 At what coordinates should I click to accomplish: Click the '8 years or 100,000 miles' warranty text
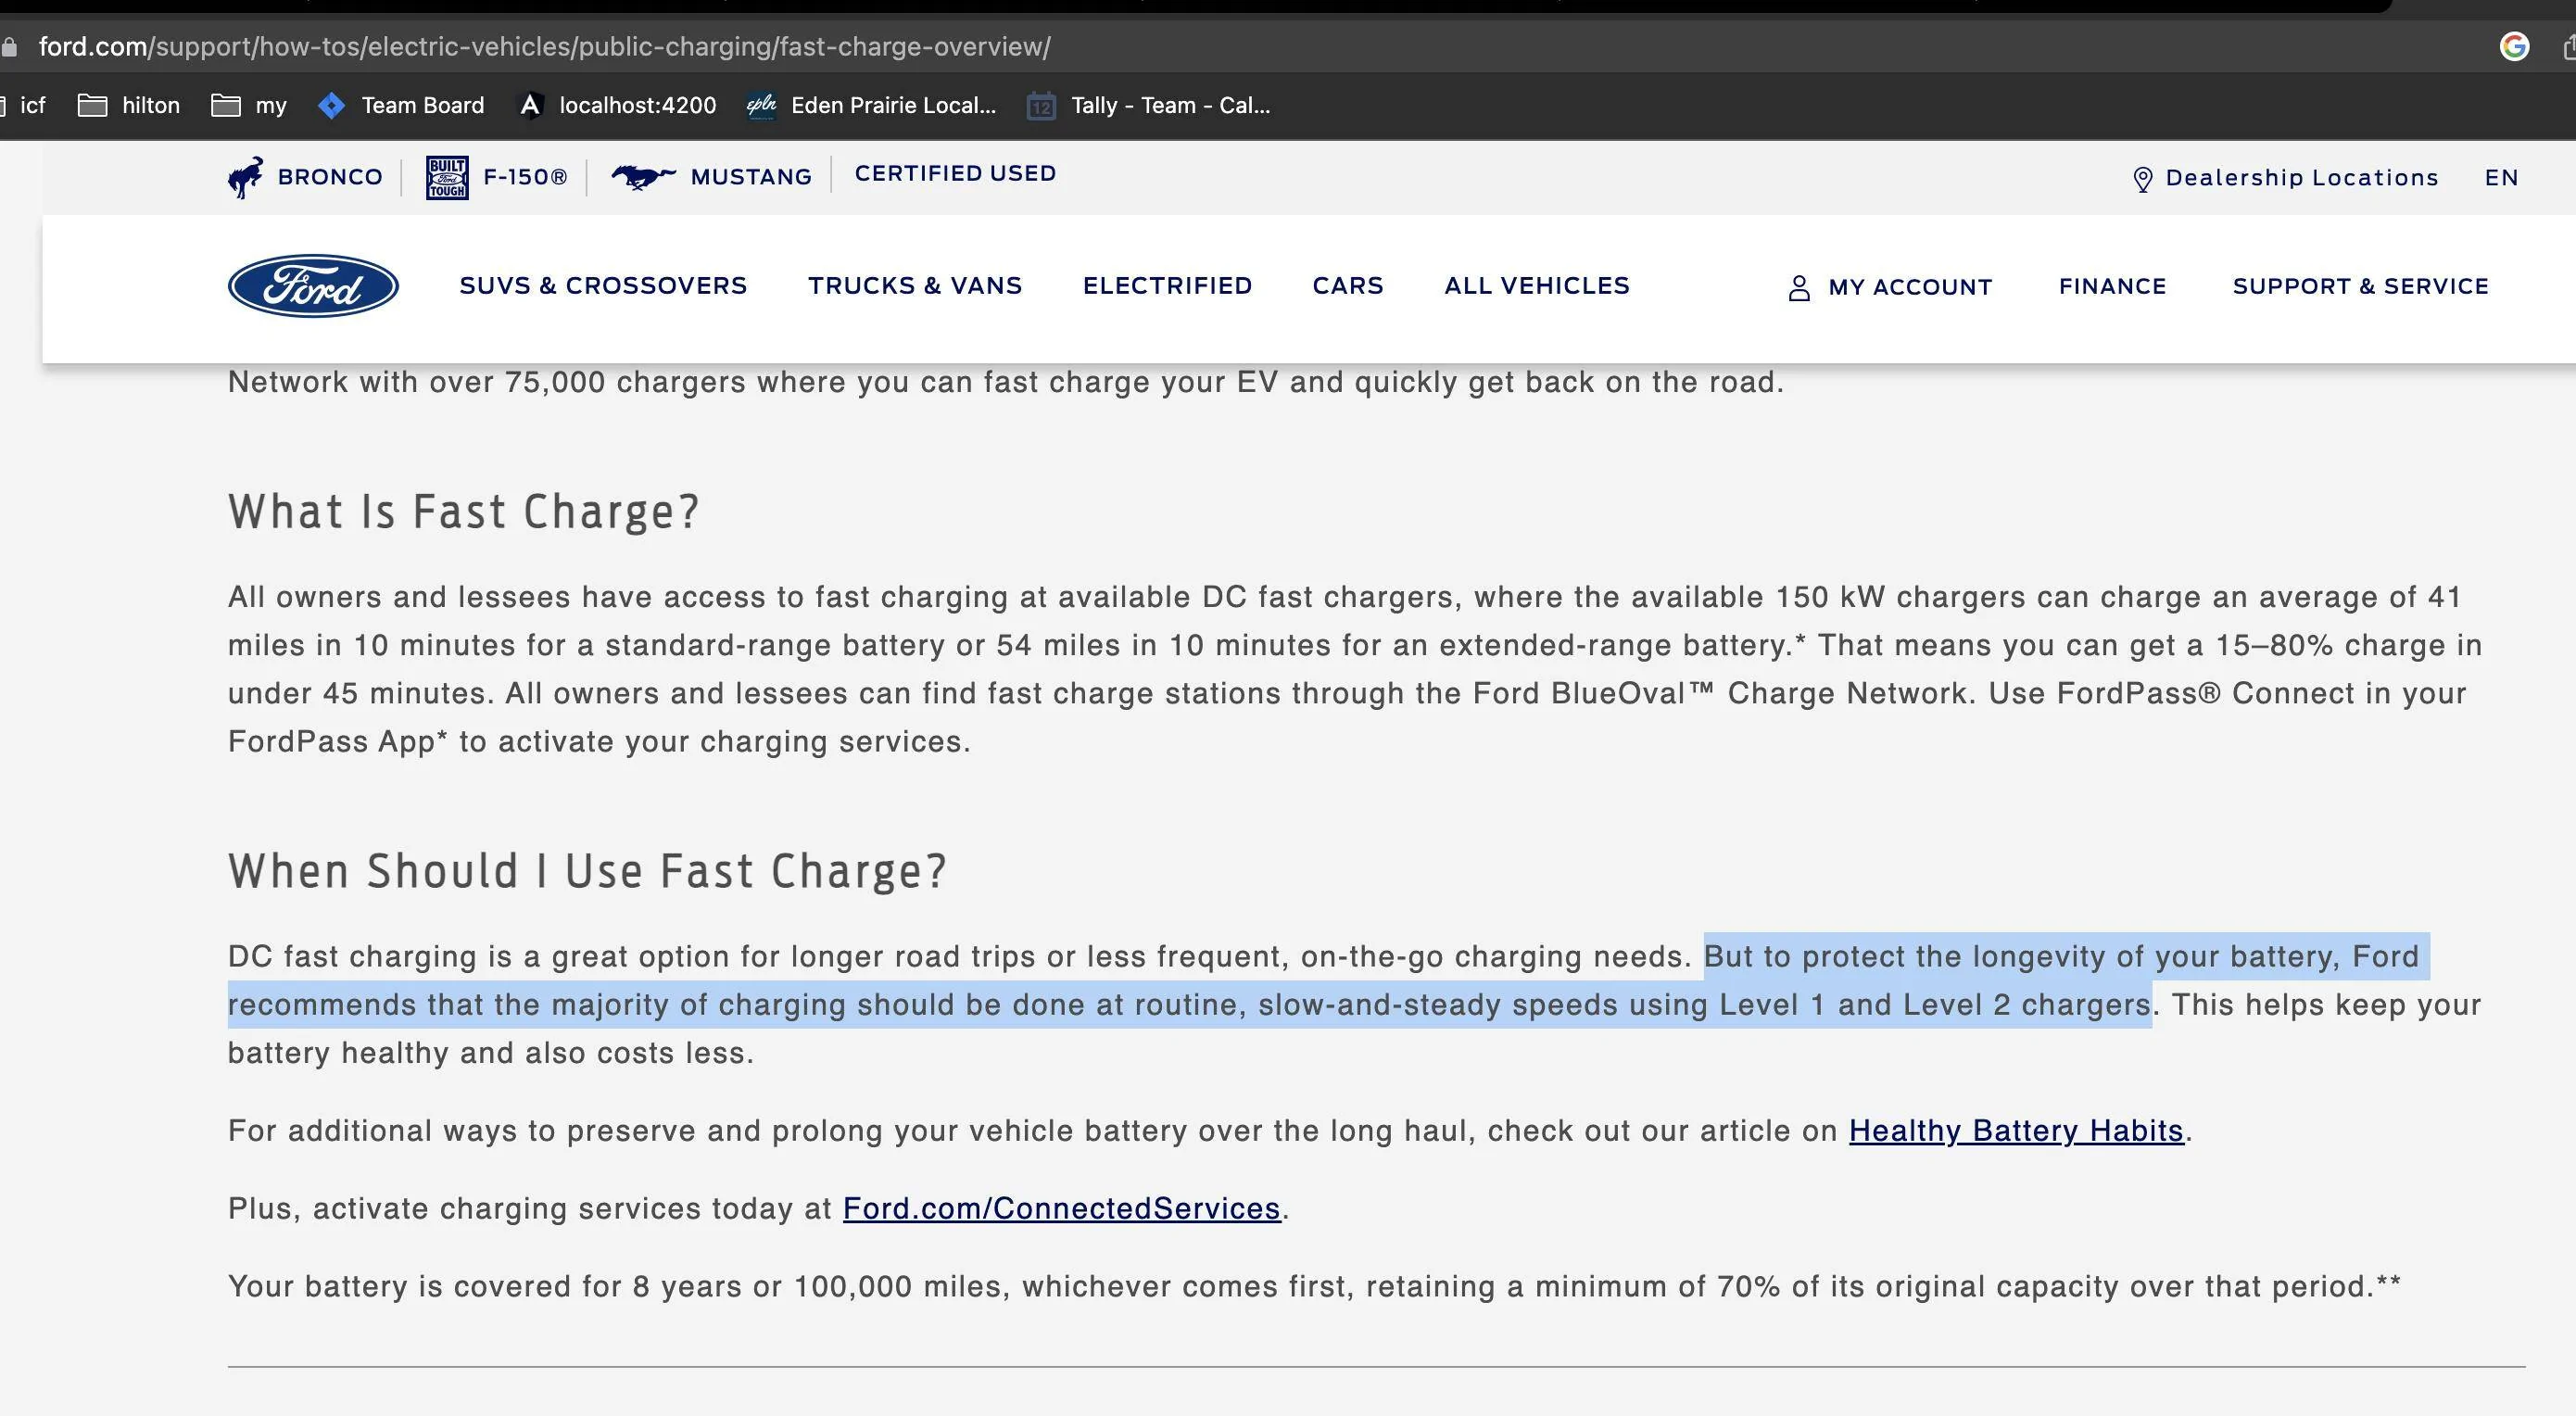(x=817, y=1286)
